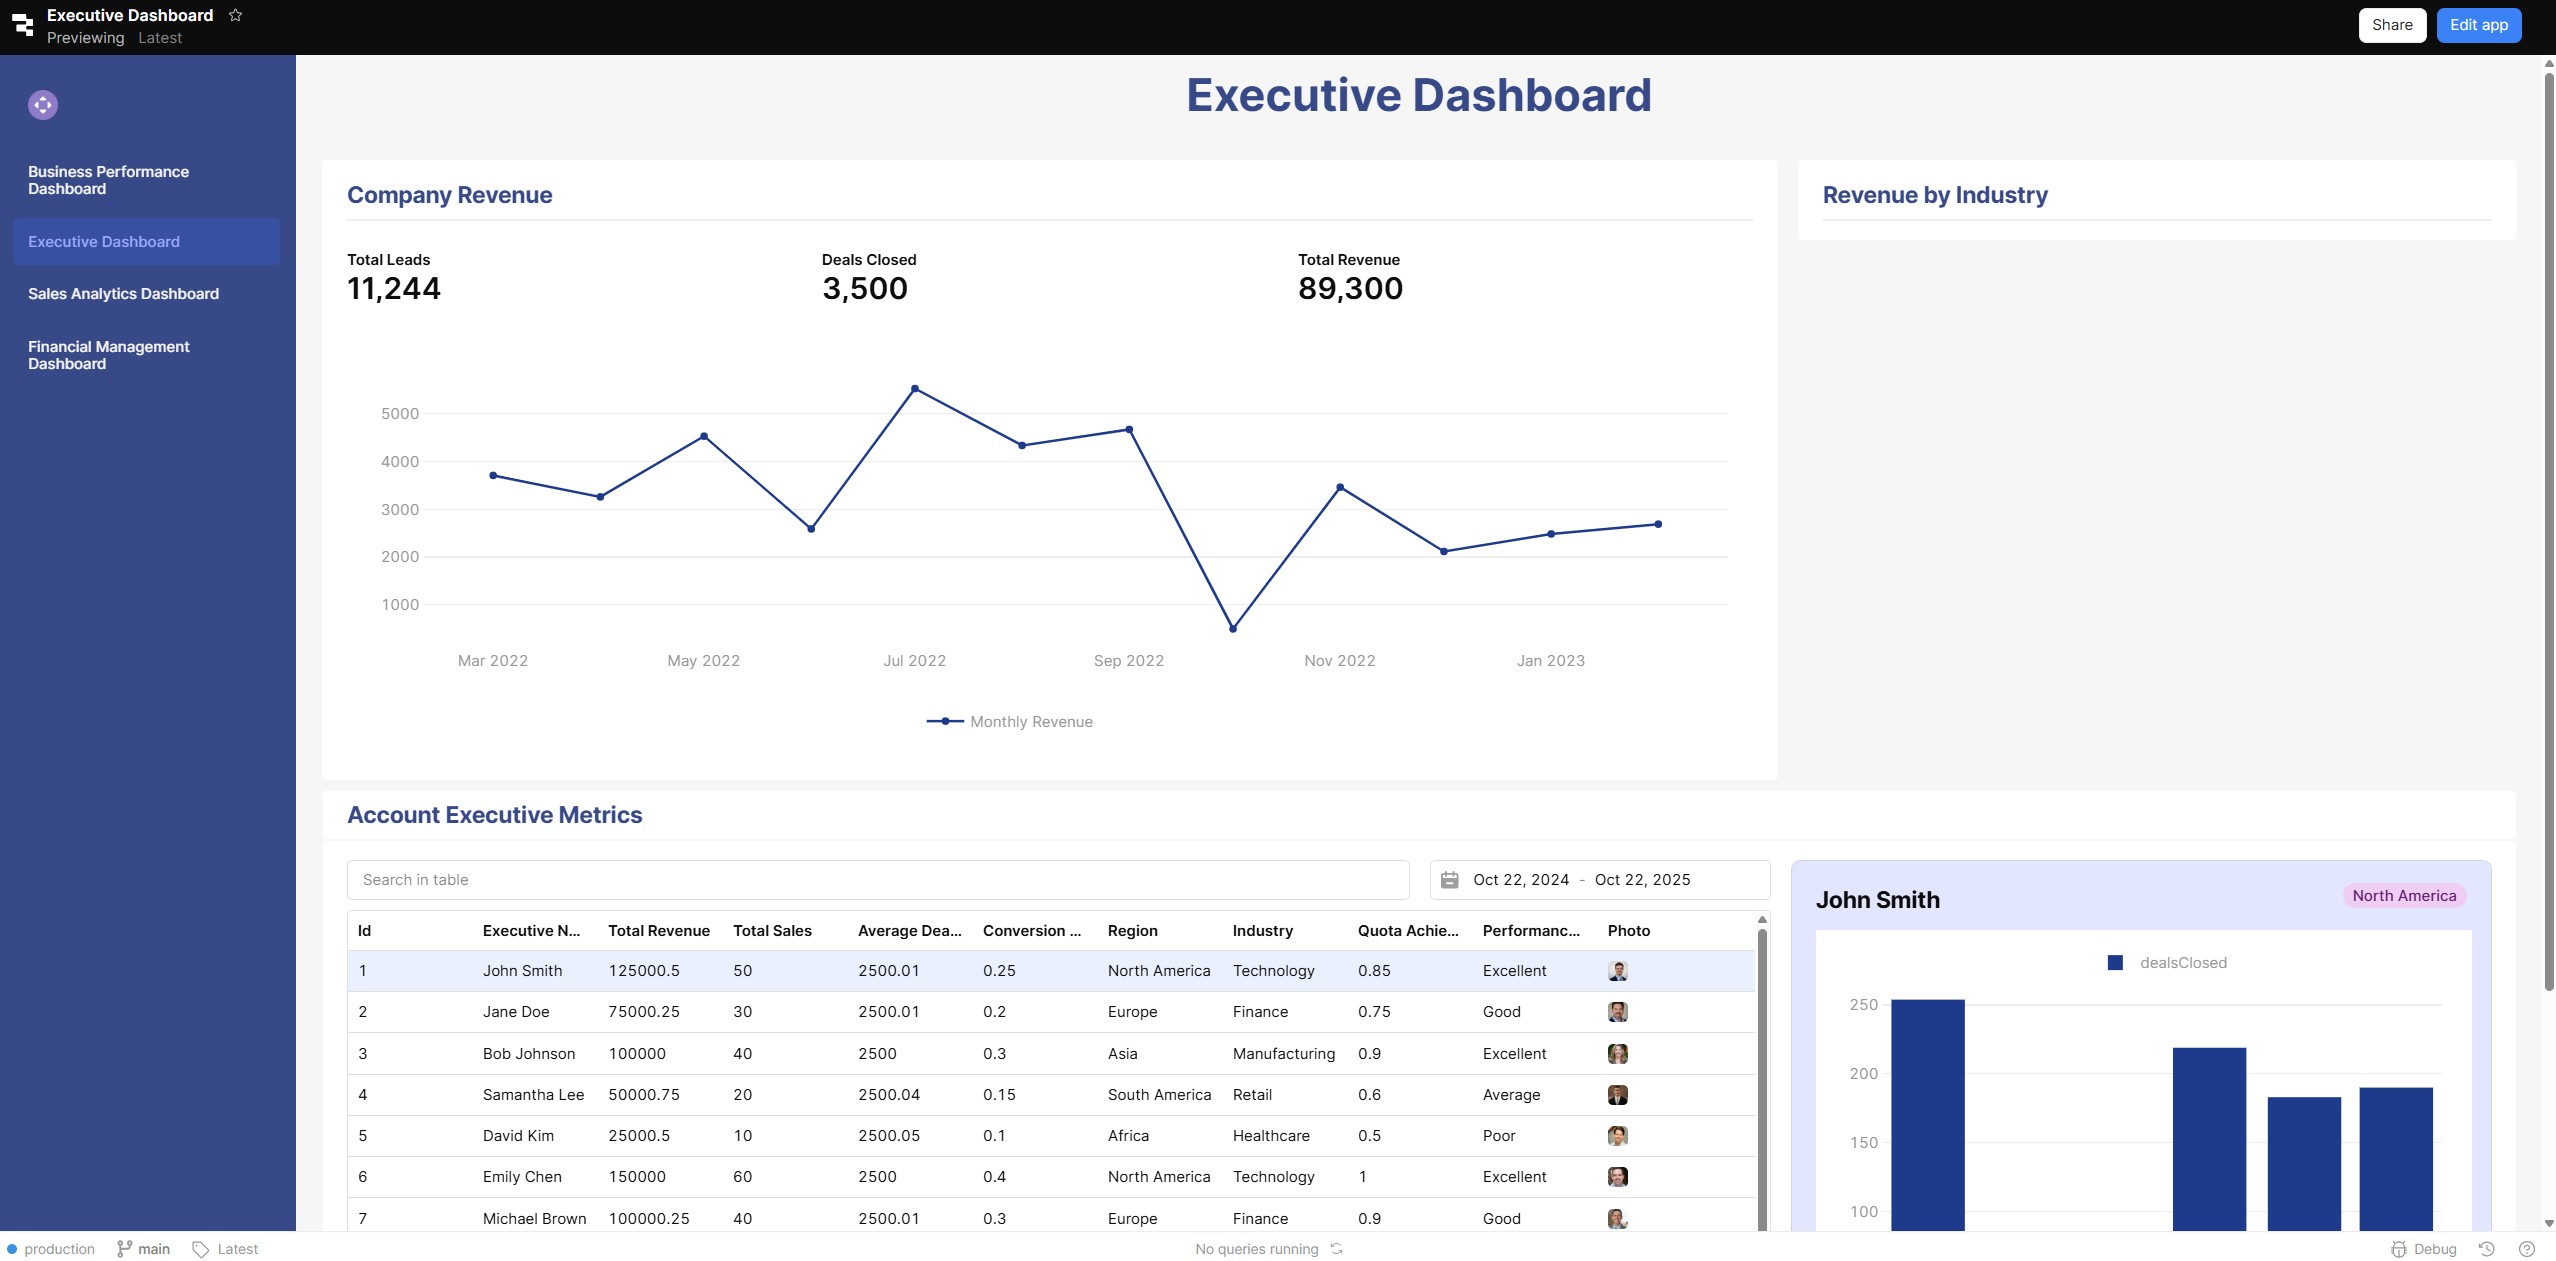
Task: Toggle the Monthly Revenue legend series
Action: [1010, 722]
